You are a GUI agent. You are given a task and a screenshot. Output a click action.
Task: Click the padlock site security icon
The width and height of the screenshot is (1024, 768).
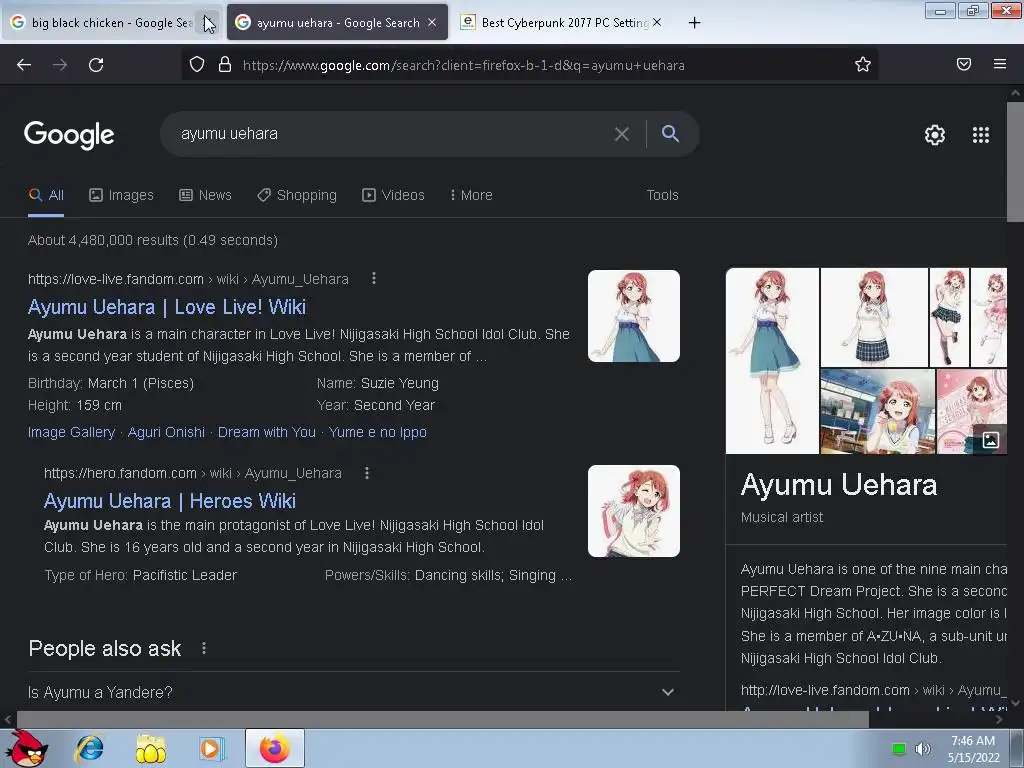pos(225,65)
